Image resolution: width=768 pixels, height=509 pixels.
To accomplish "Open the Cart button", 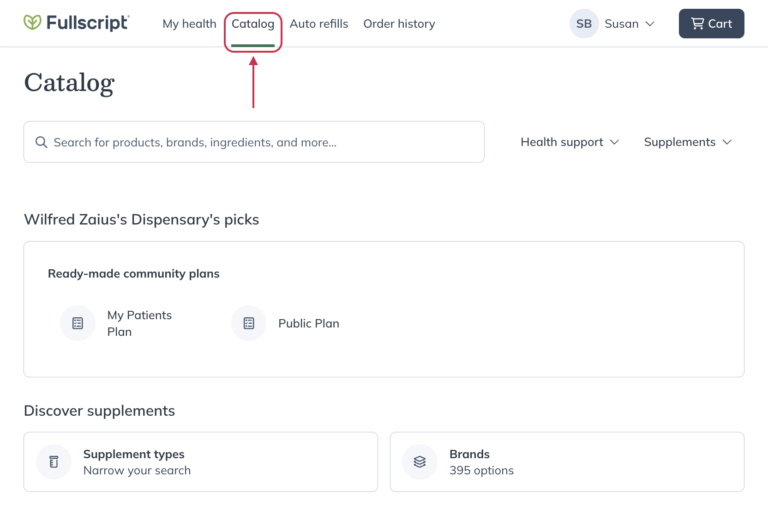I will (x=711, y=24).
